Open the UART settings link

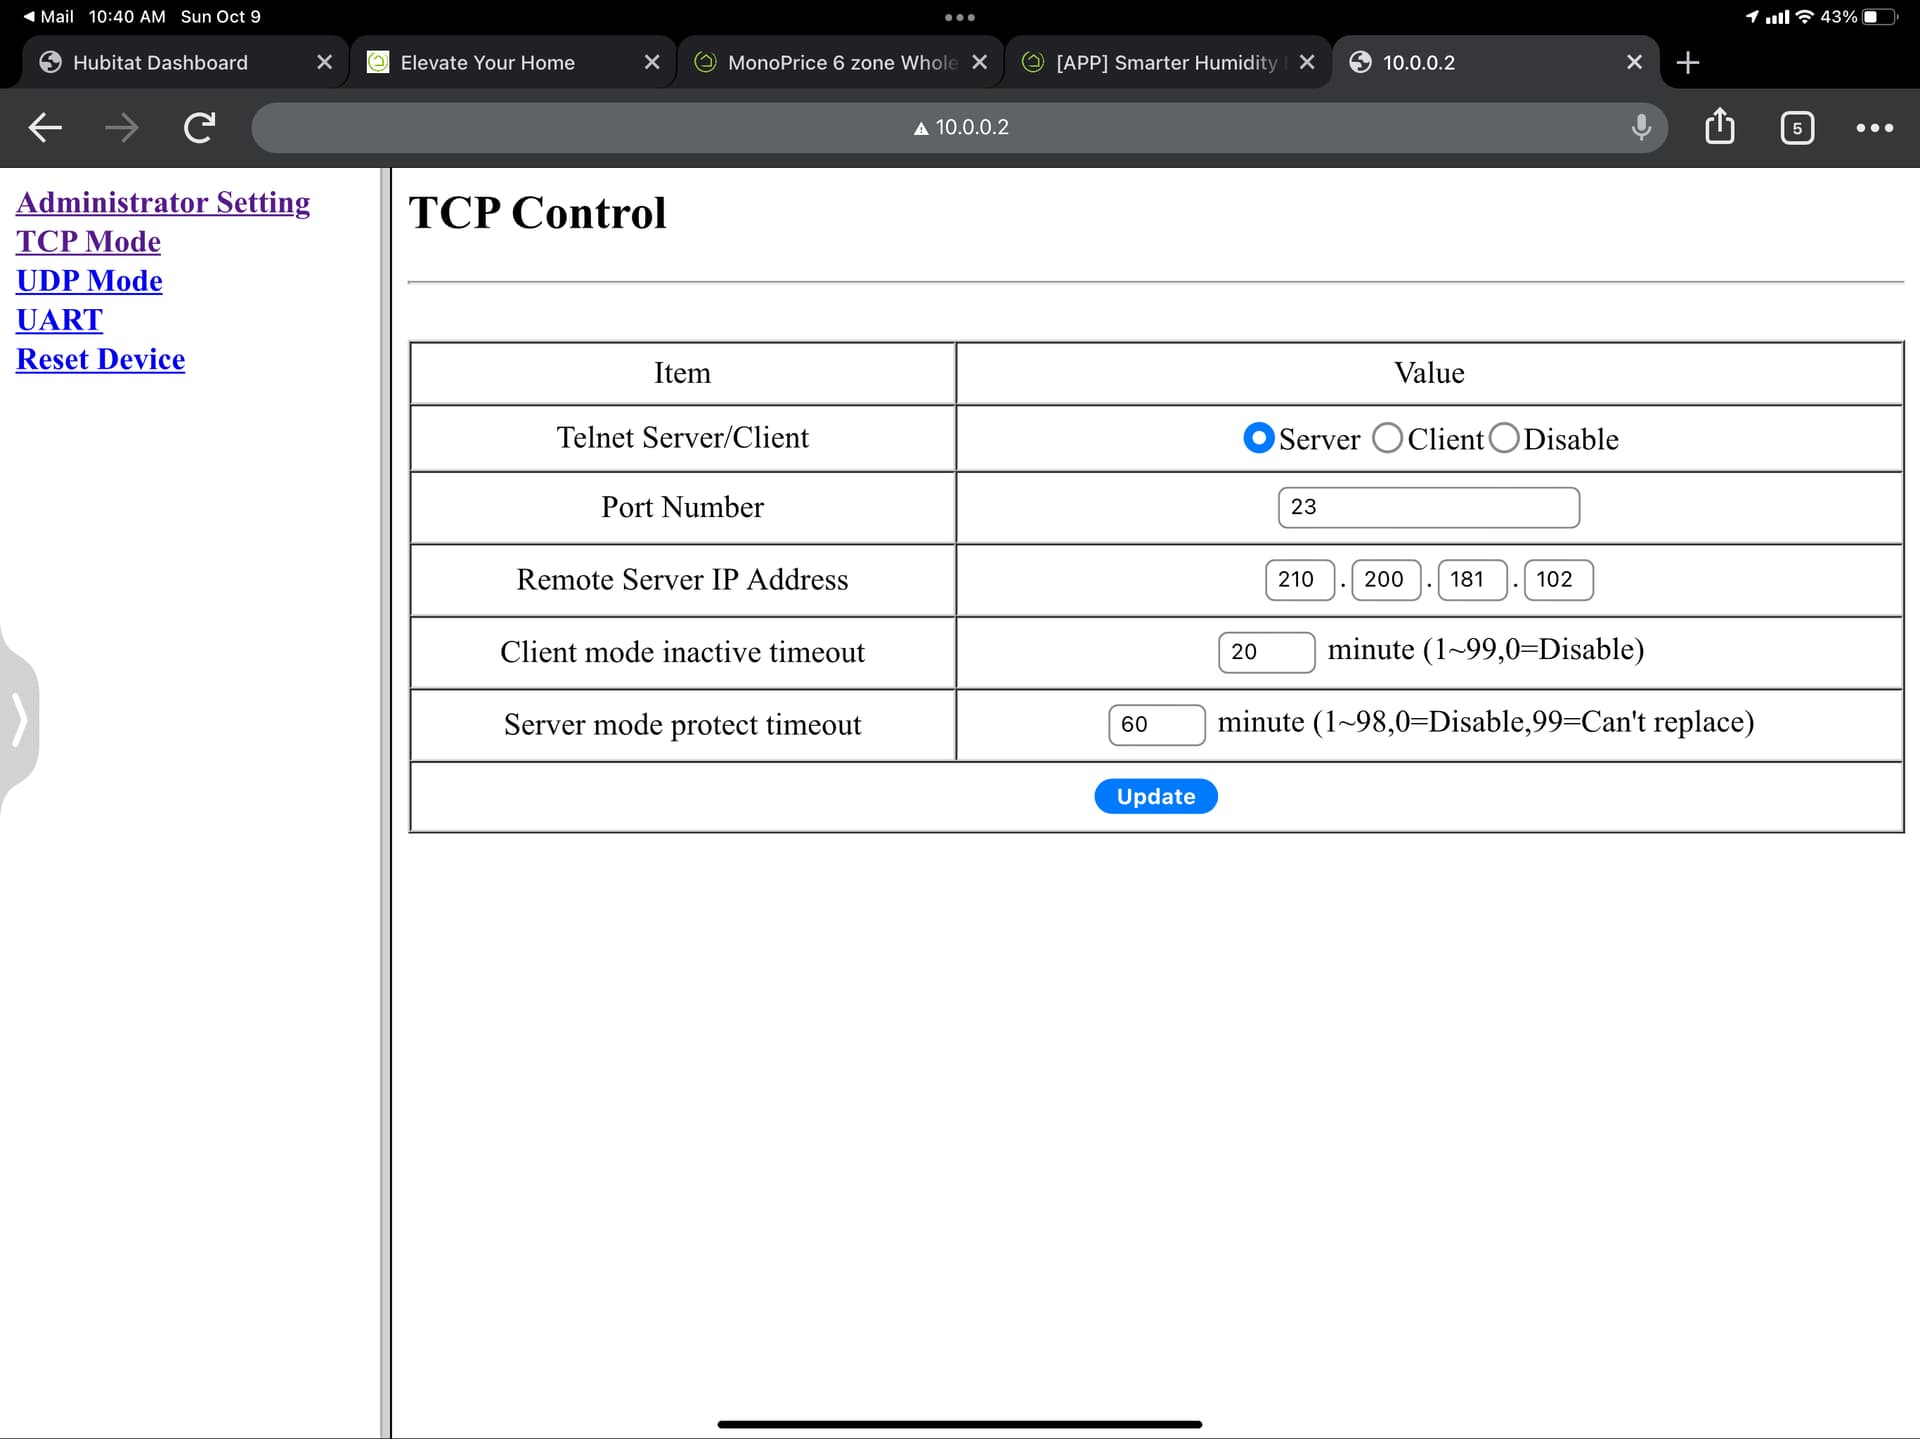[x=59, y=320]
